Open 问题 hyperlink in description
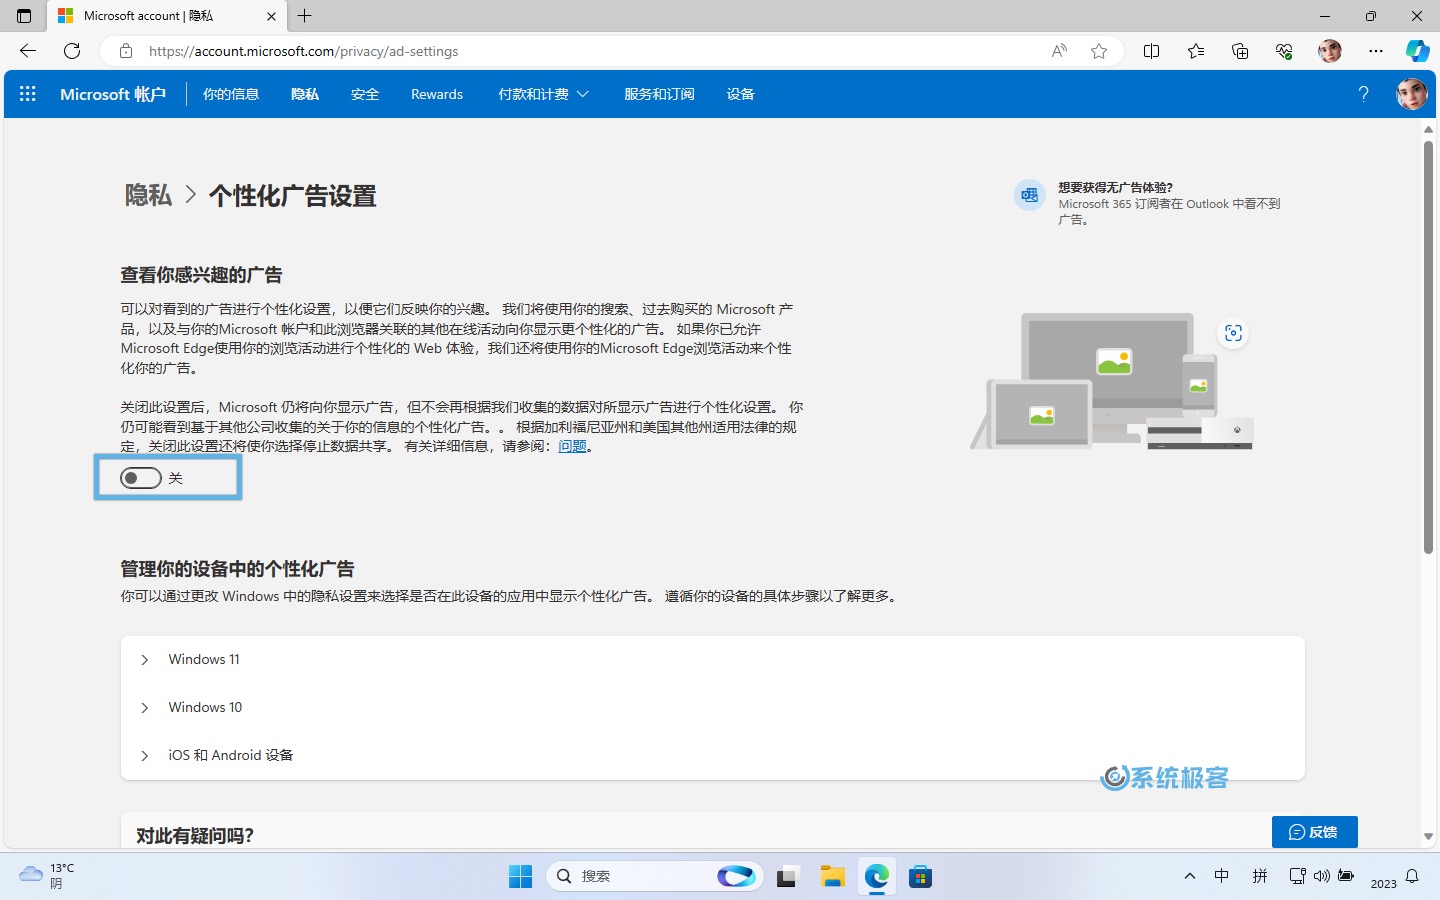The height and width of the screenshot is (900, 1440). point(572,446)
